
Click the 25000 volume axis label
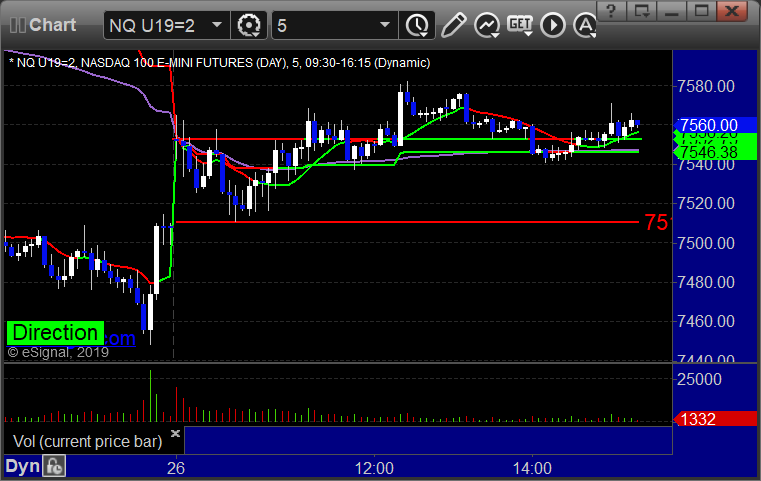pos(699,379)
